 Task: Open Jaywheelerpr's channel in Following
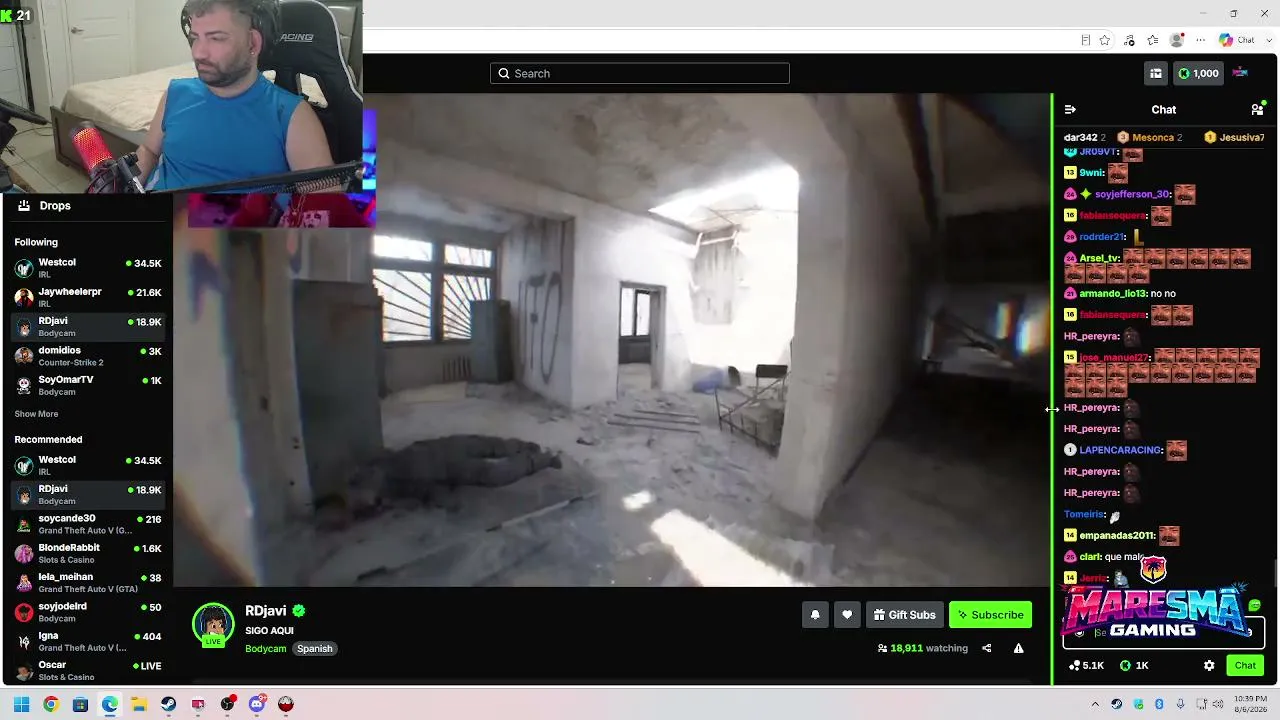(87, 297)
